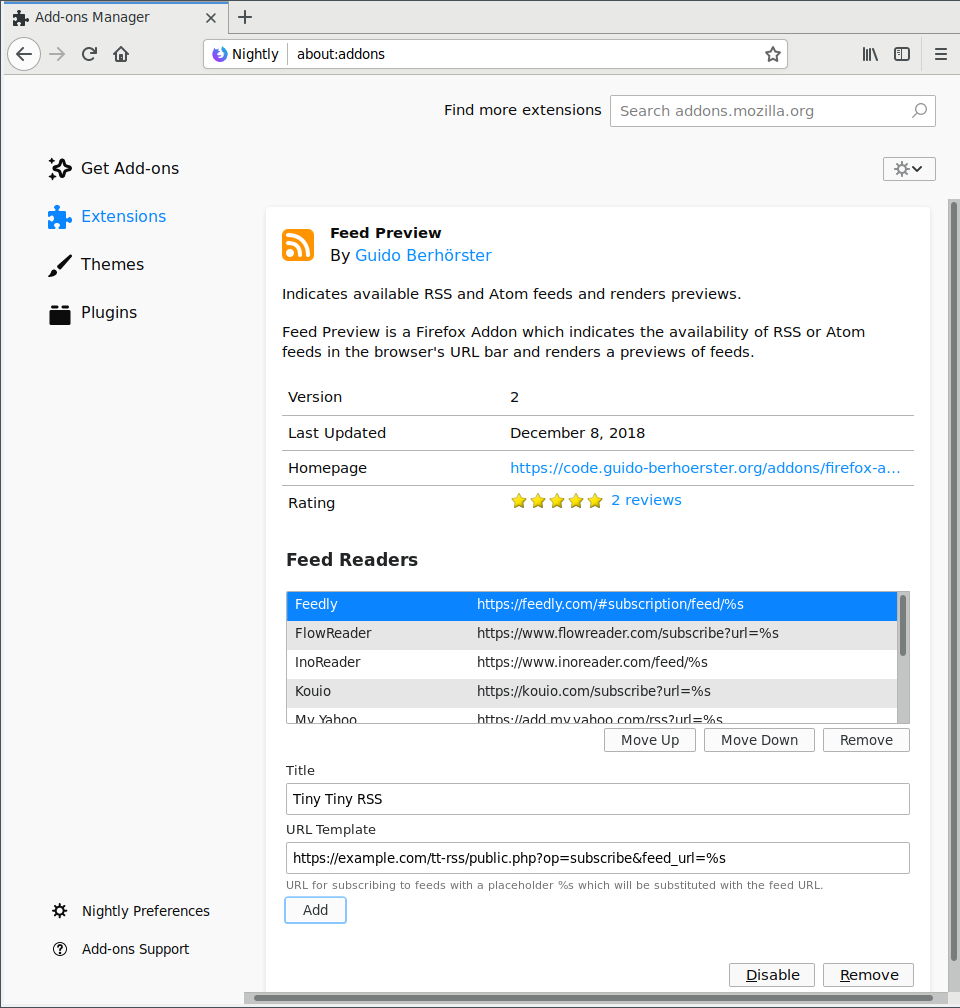Click Move Down button
Viewport: 960px width, 1008px height.
click(759, 740)
